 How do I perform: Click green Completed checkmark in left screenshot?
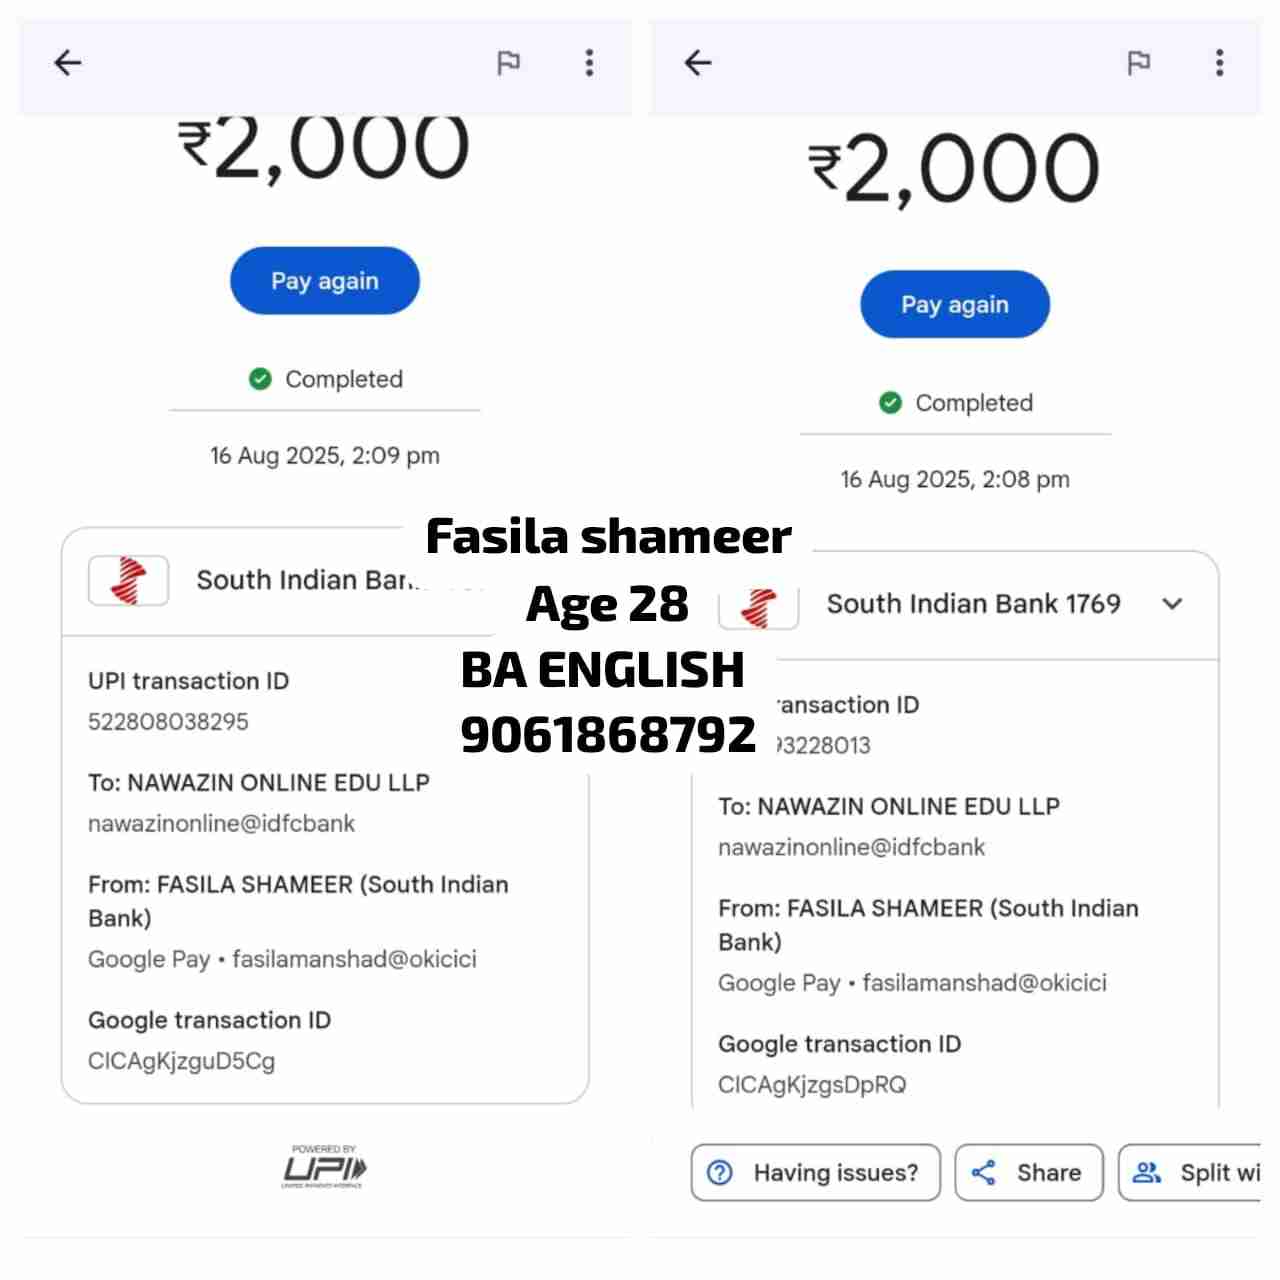(260, 379)
